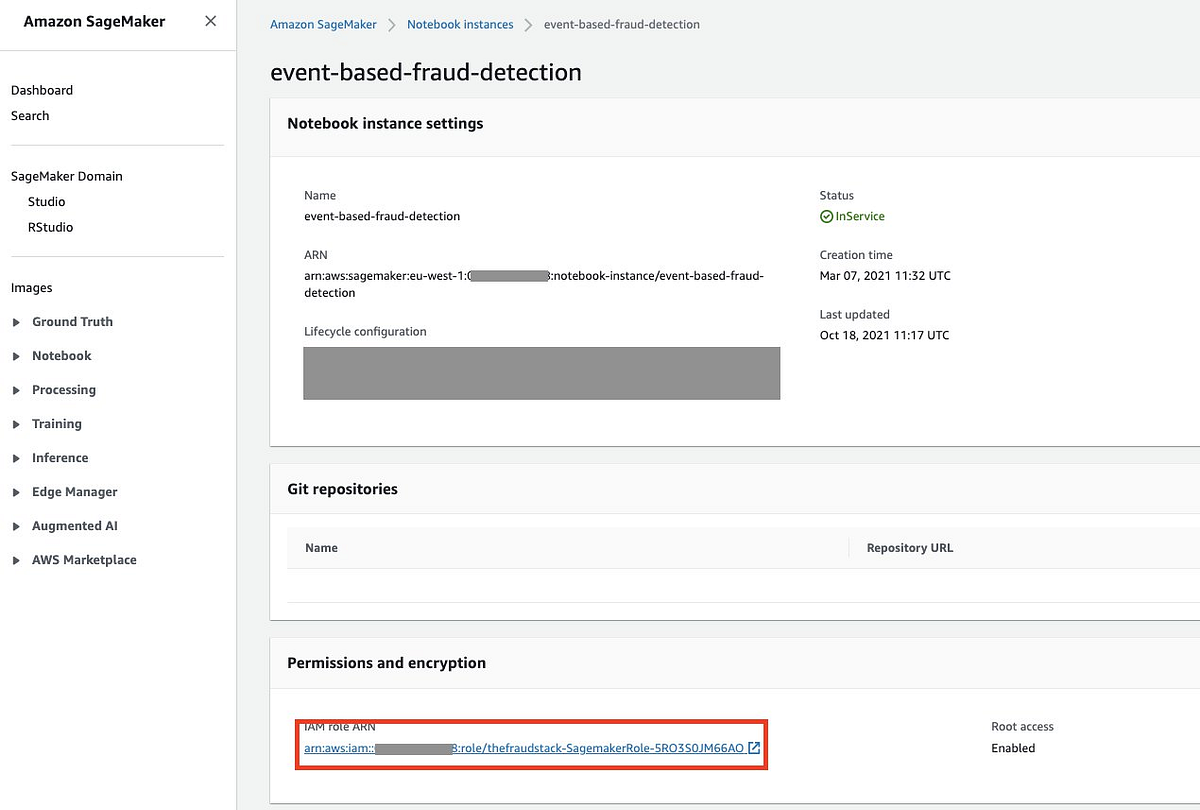Viewport: 1200px width, 810px height.
Task: Click the Amazon SageMaker breadcrumb link
Action: pos(322,24)
